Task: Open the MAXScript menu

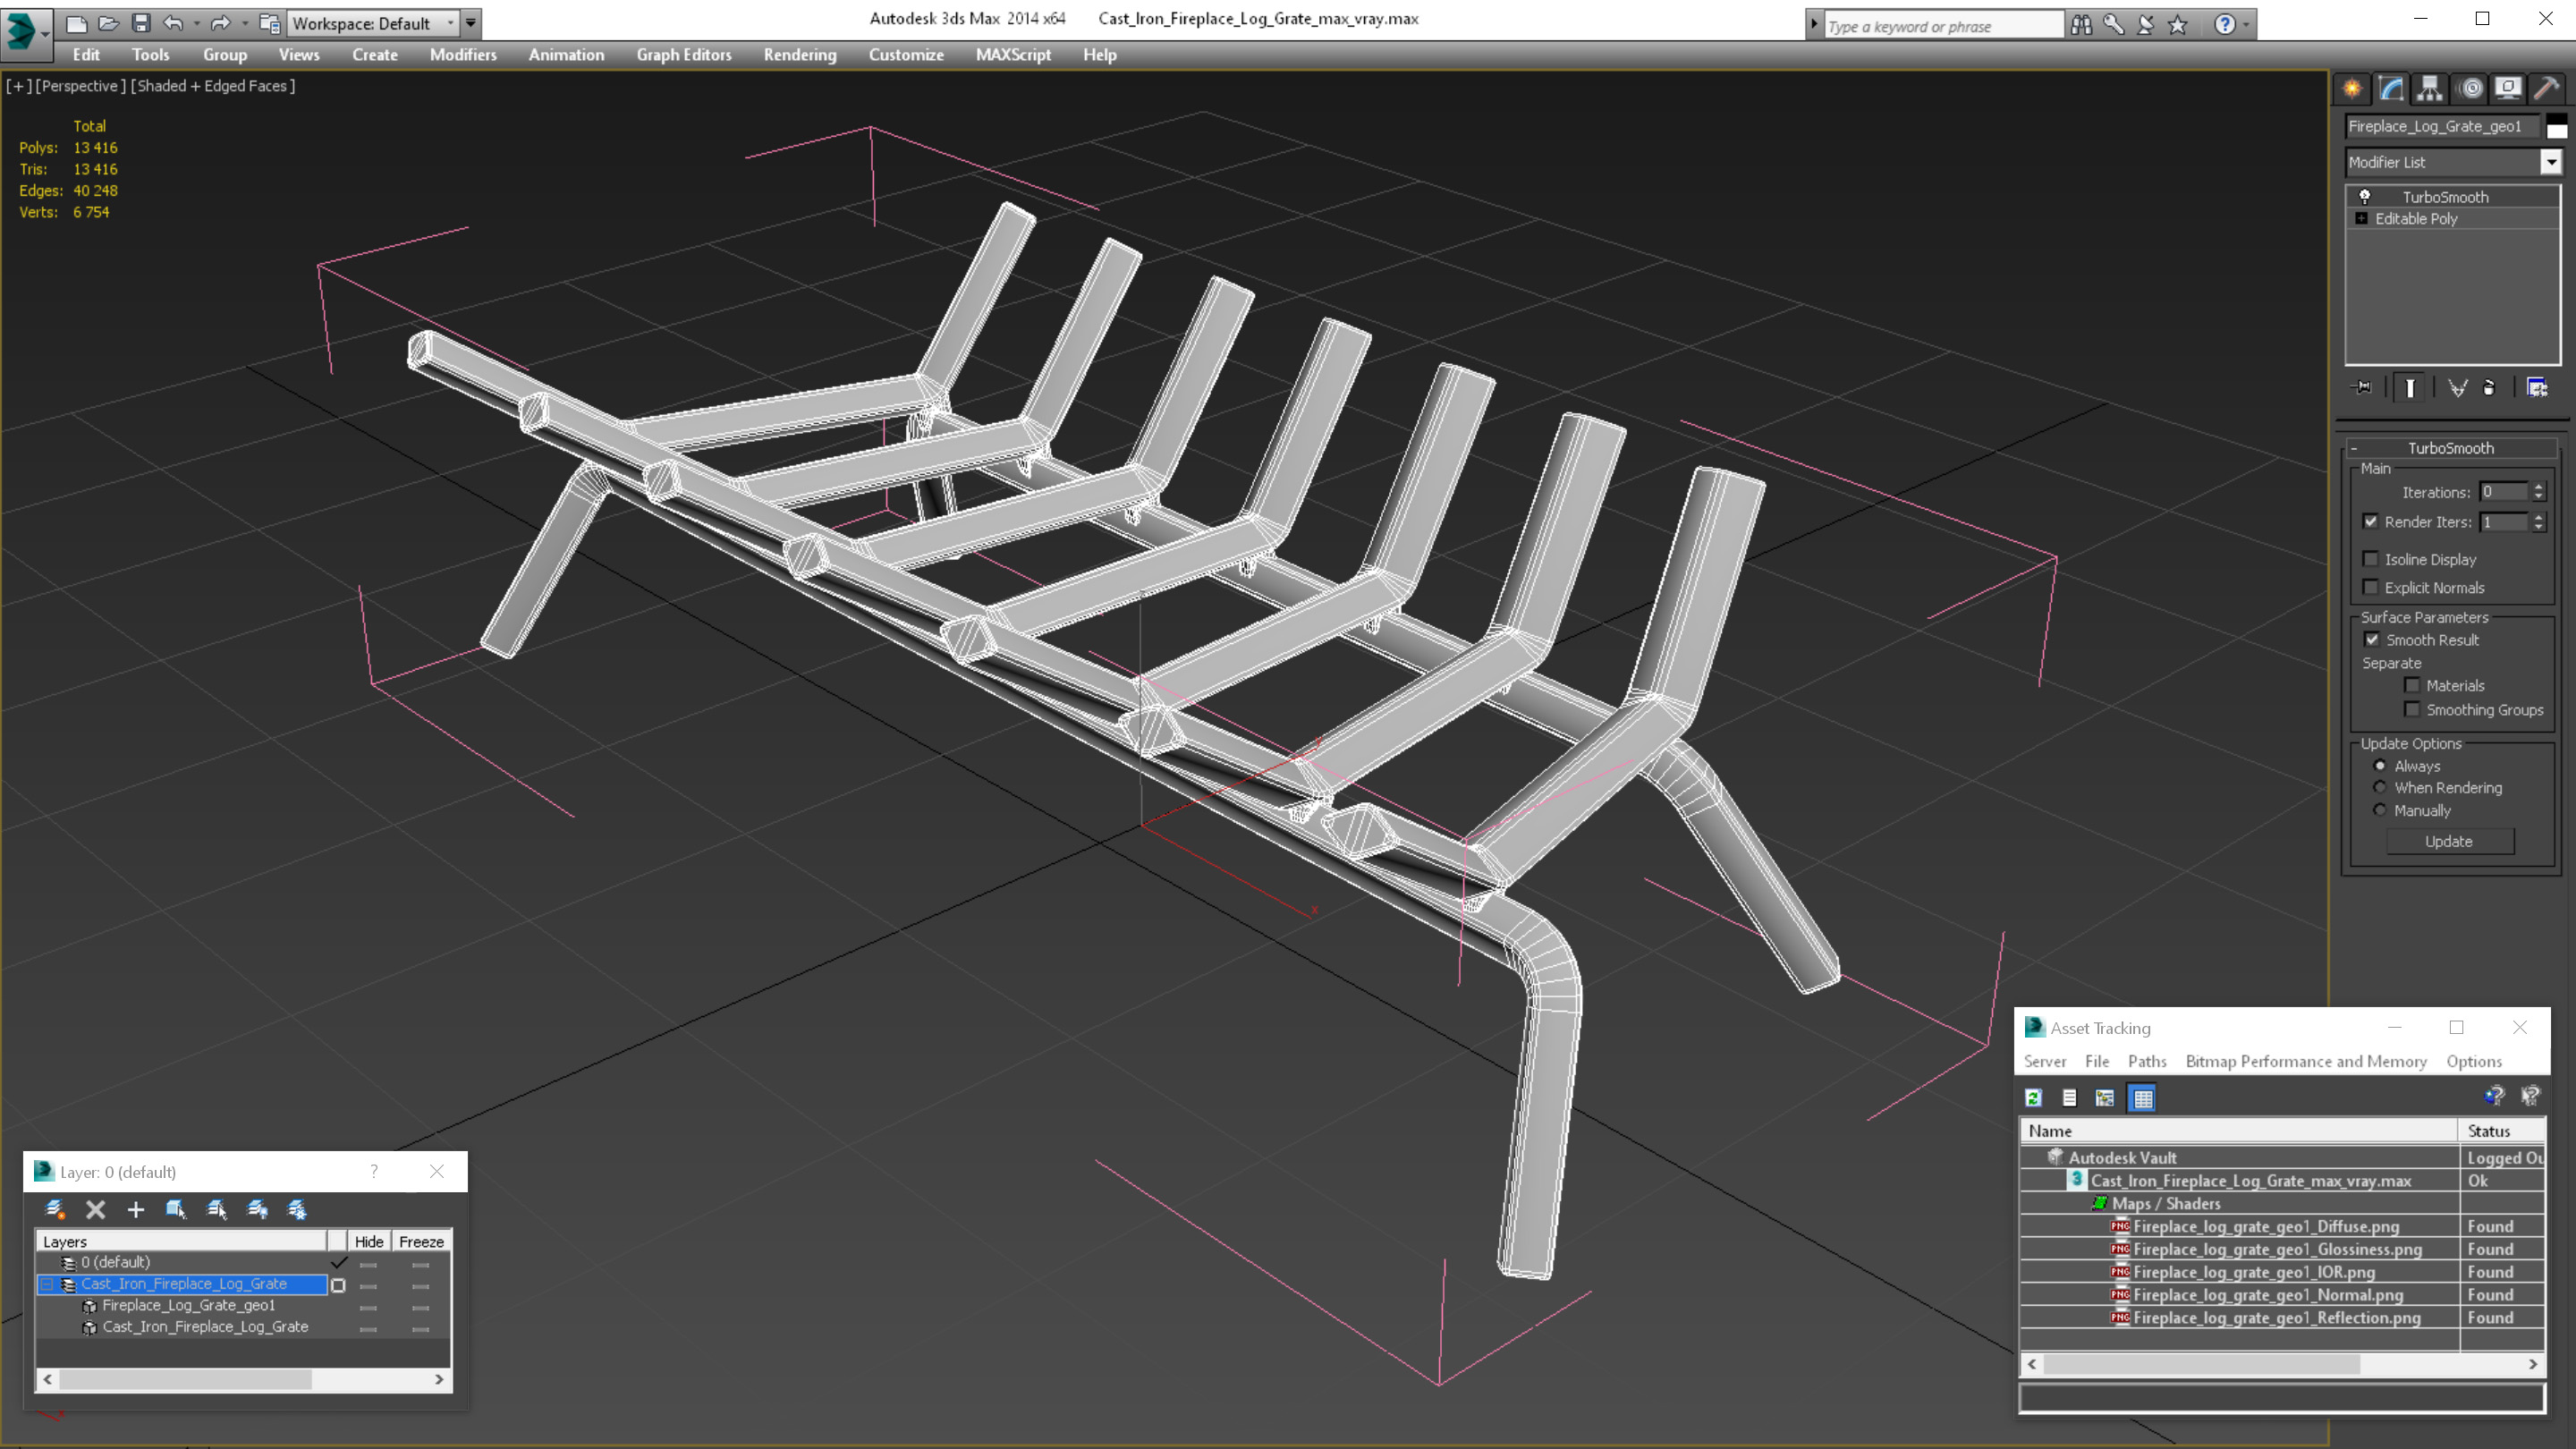Action: pyautogui.click(x=1013, y=55)
